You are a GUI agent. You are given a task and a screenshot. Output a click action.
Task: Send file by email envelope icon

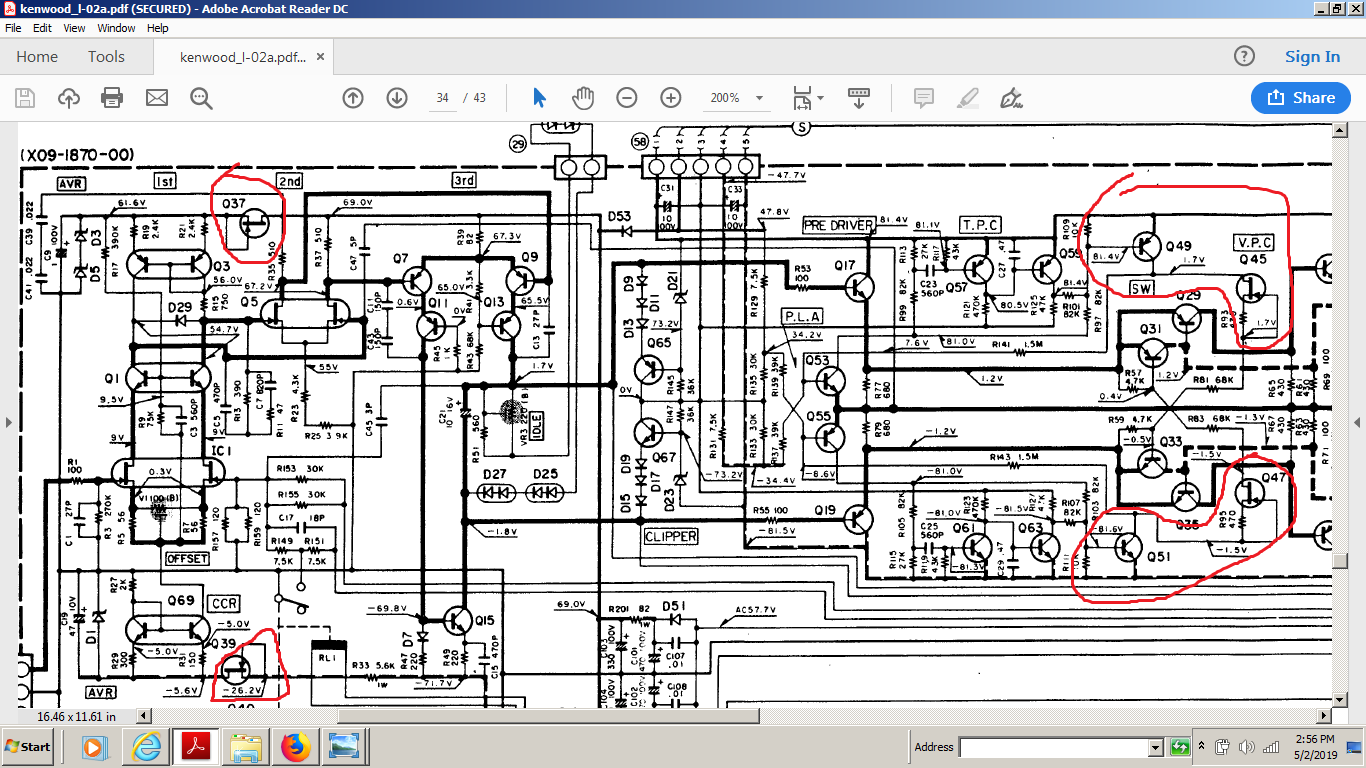pyautogui.click(x=157, y=98)
